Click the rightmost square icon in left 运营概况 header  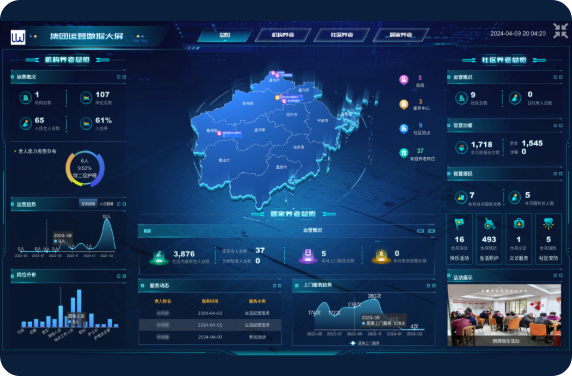124,77
